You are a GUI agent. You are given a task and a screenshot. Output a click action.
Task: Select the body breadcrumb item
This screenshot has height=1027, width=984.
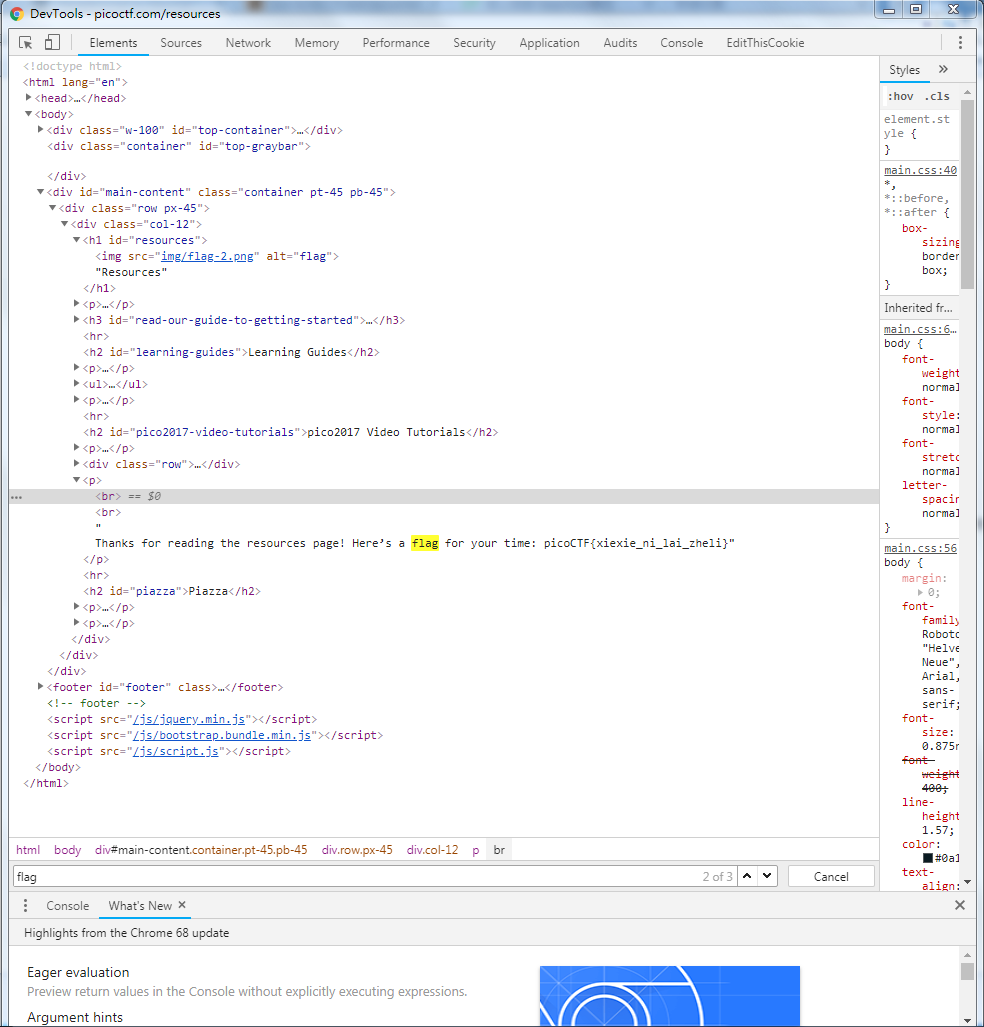pyautogui.click(x=67, y=850)
